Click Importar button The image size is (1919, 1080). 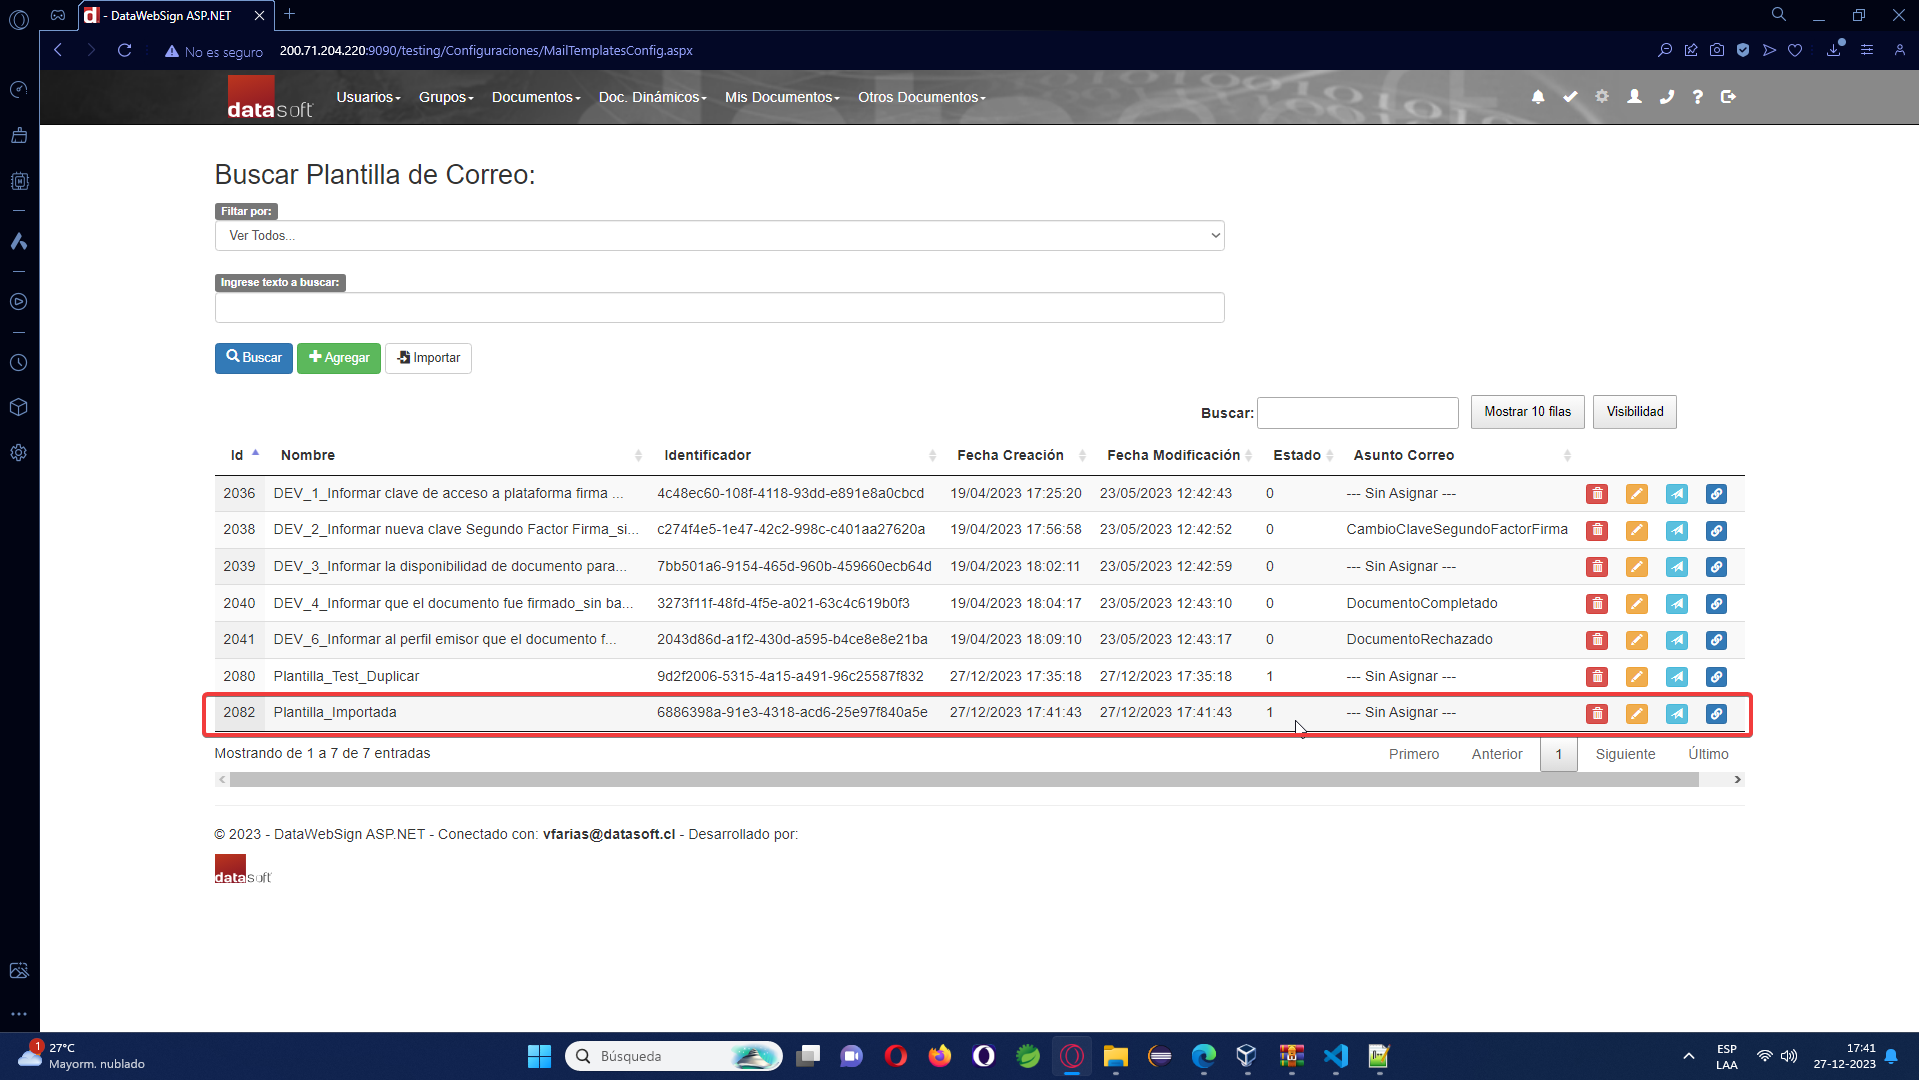pos(428,358)
